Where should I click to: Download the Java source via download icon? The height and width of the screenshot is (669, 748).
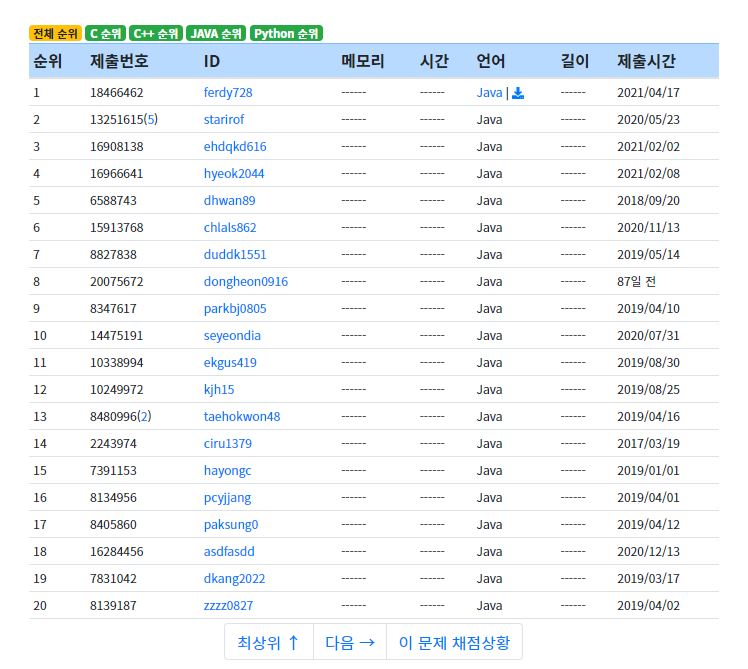518,93
